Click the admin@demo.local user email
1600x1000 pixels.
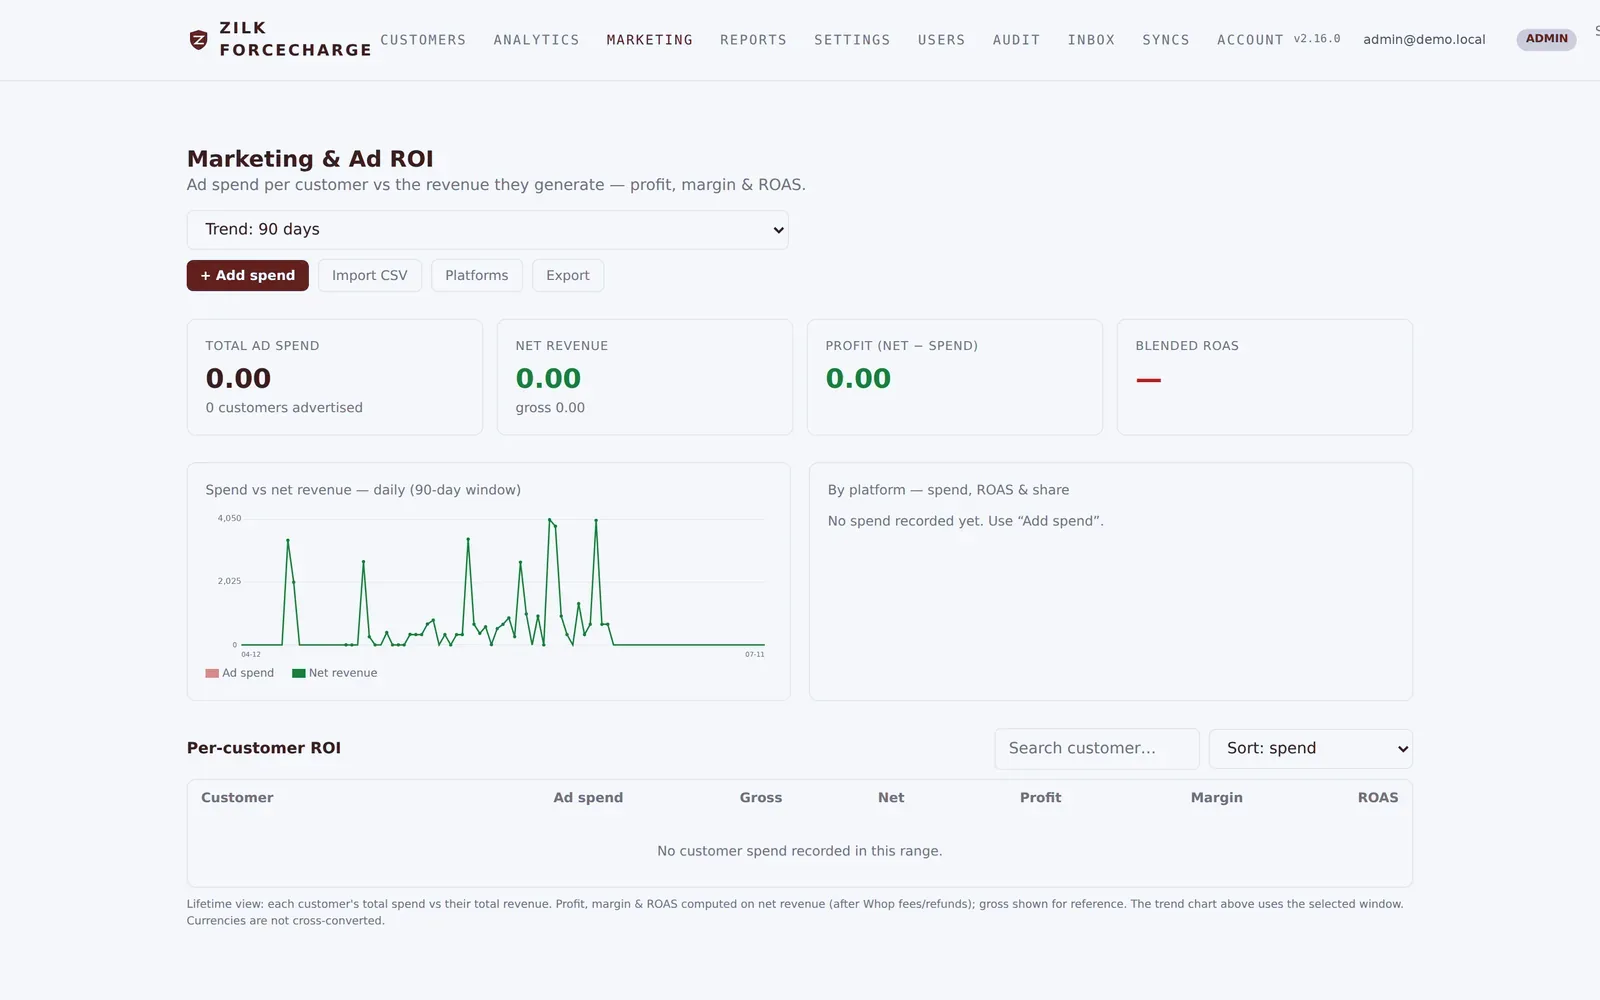pyautogui.click(x=1424, y=39)
